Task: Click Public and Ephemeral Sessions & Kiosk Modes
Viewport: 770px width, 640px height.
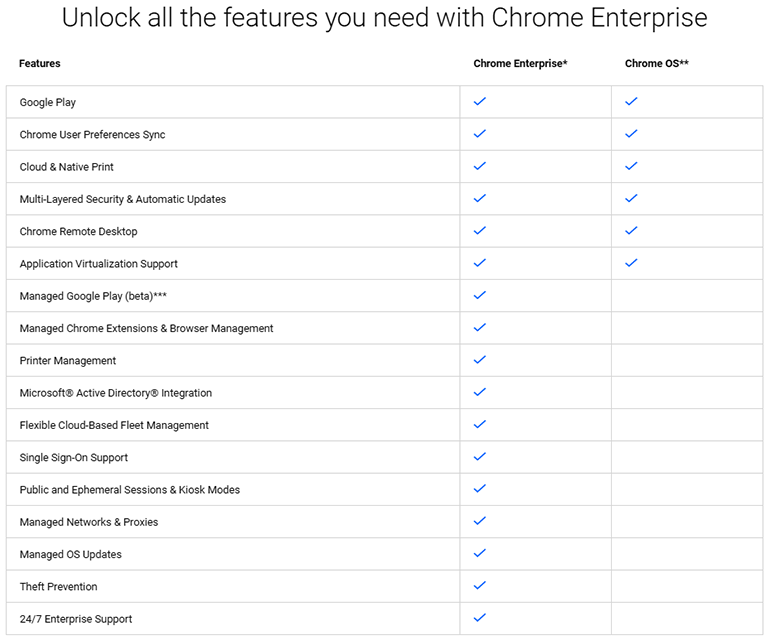Action: coord(130,490)
